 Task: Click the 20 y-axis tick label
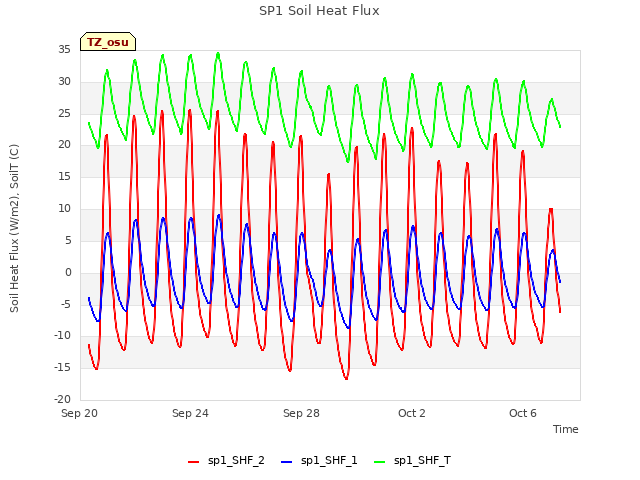tap(64, 145)
